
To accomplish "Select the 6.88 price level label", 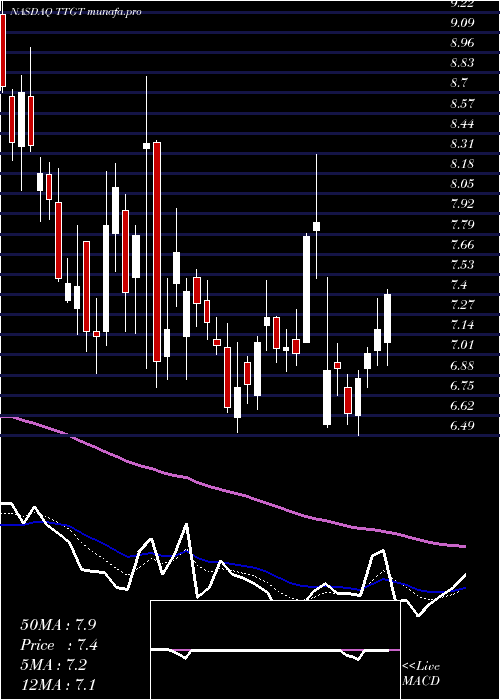I will pos(462,366).
